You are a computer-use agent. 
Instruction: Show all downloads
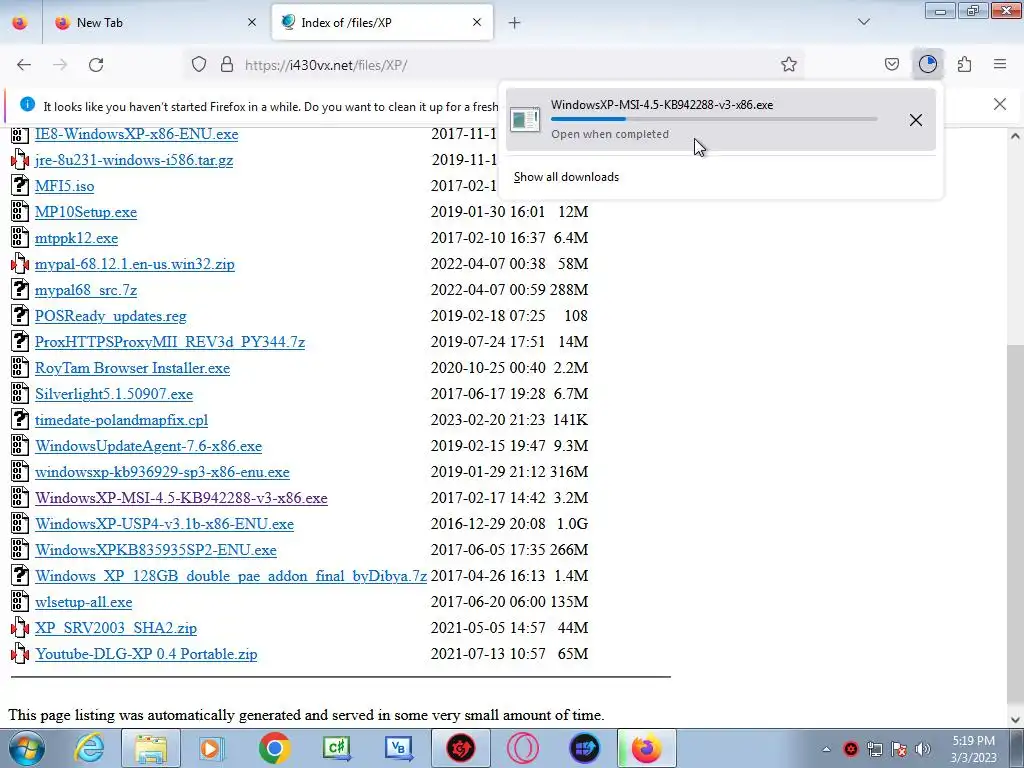(566, 177)
